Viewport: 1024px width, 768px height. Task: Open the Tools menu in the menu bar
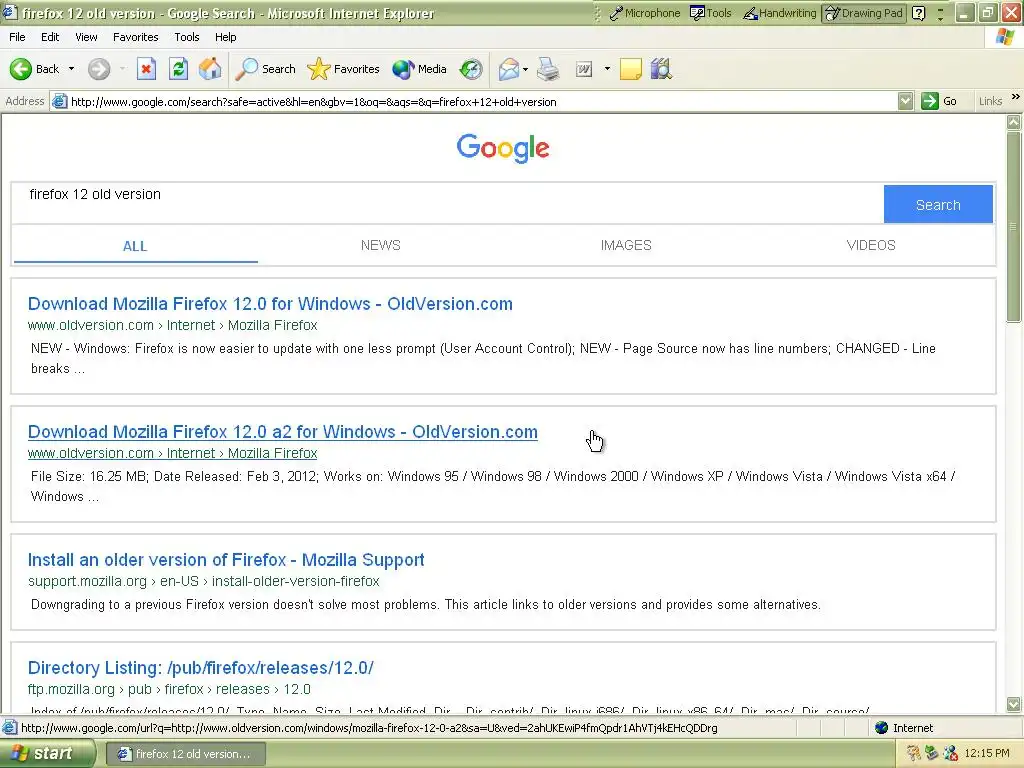187,37
